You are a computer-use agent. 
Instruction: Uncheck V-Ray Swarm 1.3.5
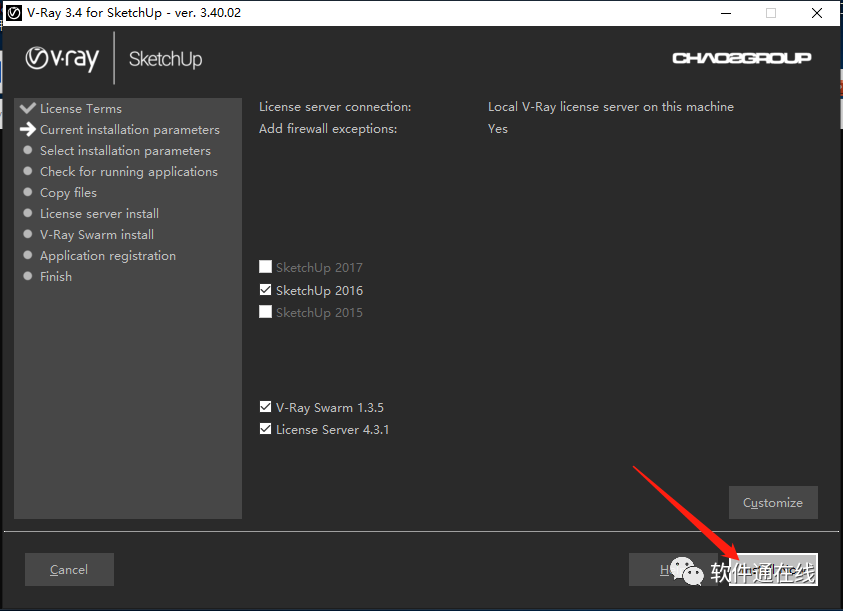[265, 407]
